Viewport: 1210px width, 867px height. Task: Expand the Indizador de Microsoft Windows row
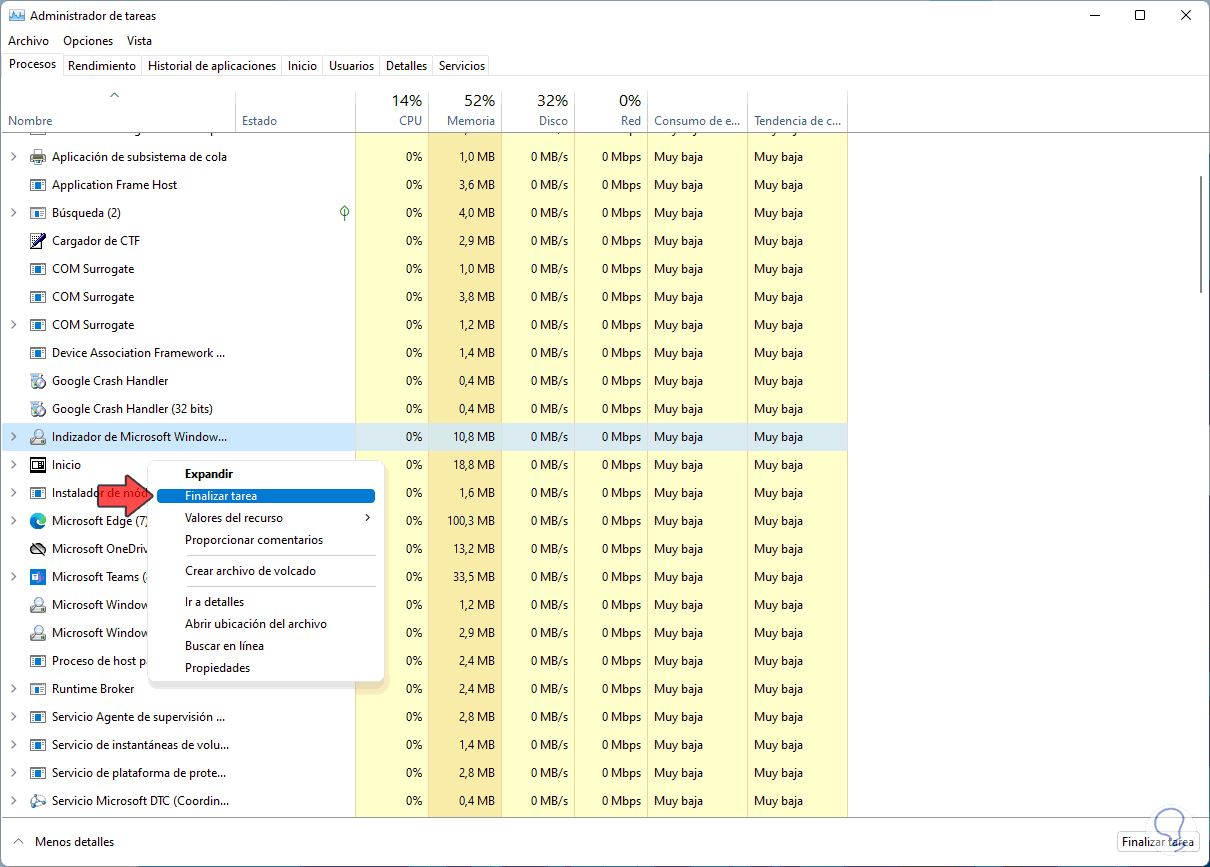13,437
